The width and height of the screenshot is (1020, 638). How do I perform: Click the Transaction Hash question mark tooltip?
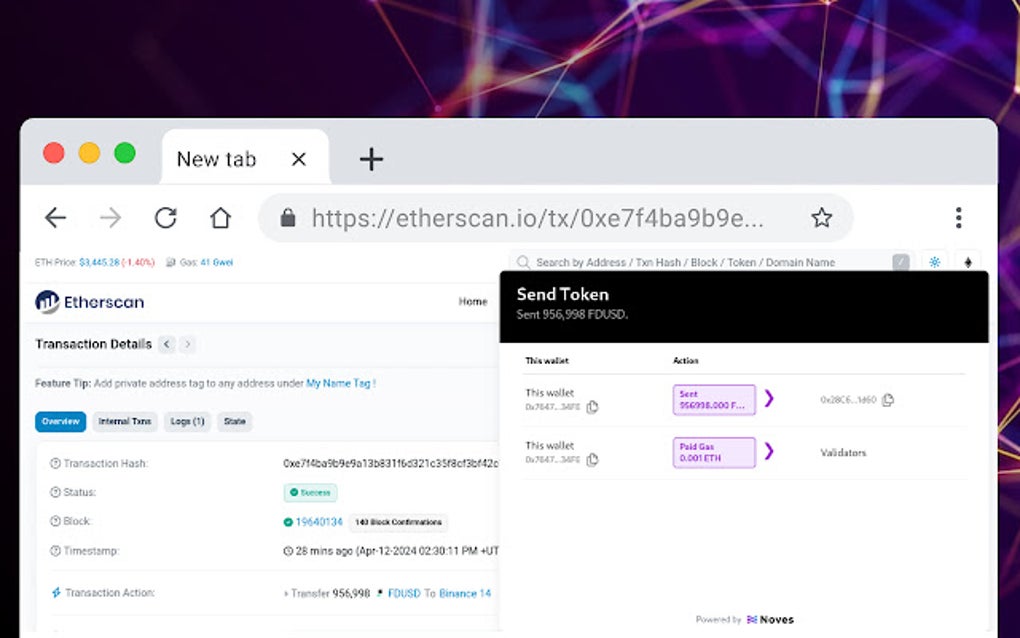tap(55, 461)
